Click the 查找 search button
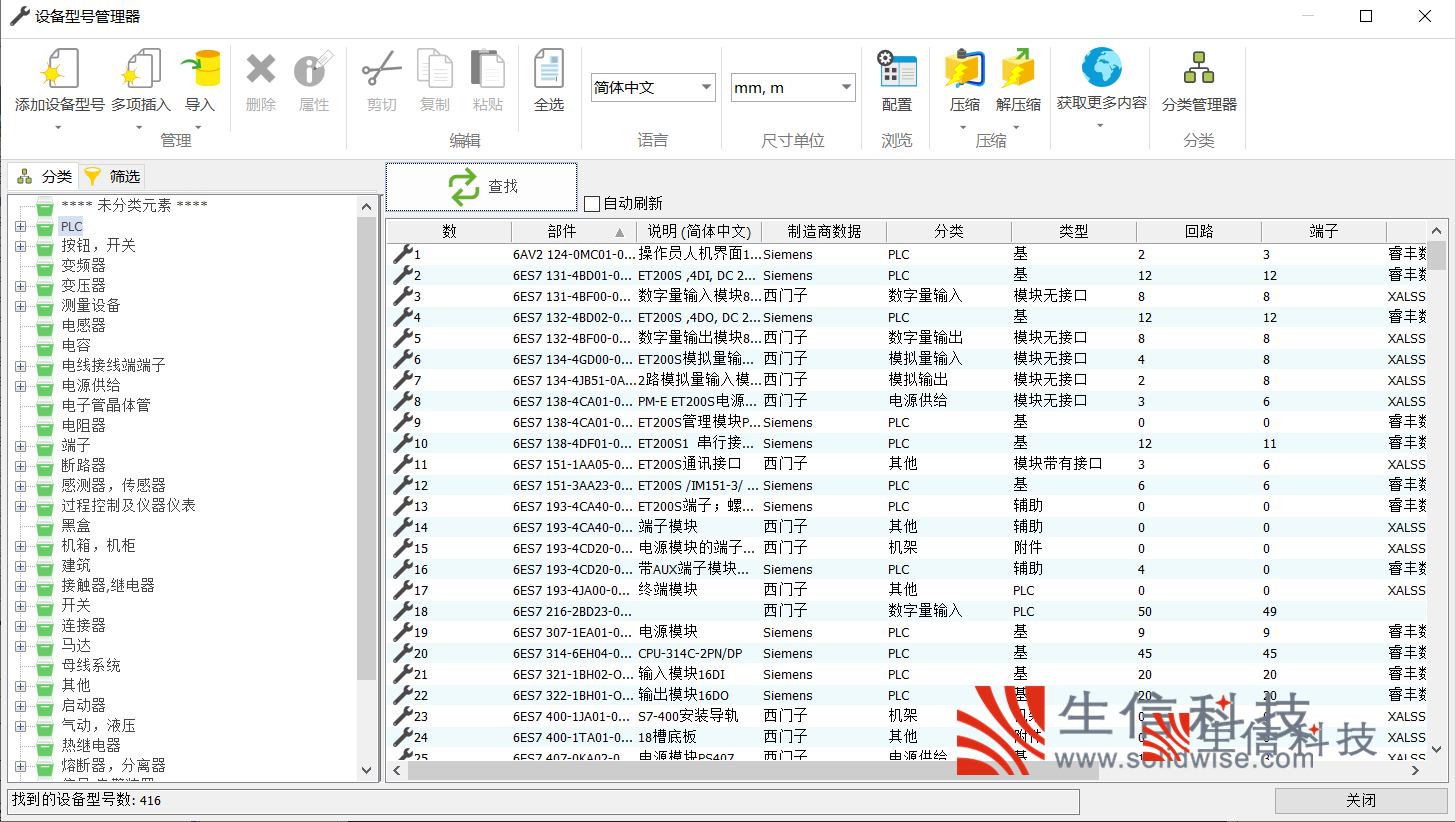 pyautogui.click(x=481, y=187)
